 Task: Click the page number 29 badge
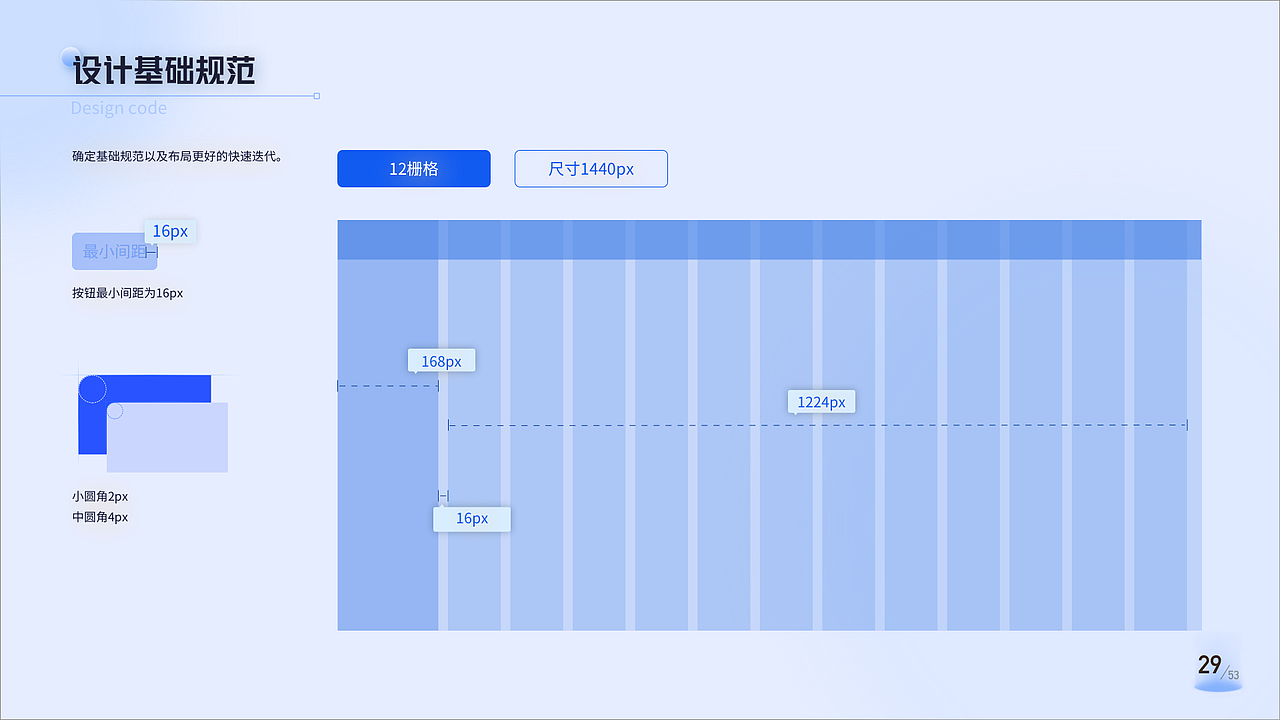pos(1213,666)
